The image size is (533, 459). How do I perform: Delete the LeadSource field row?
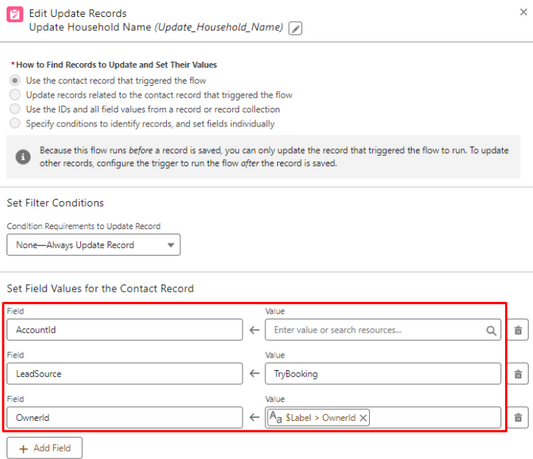tap(518, 374)
